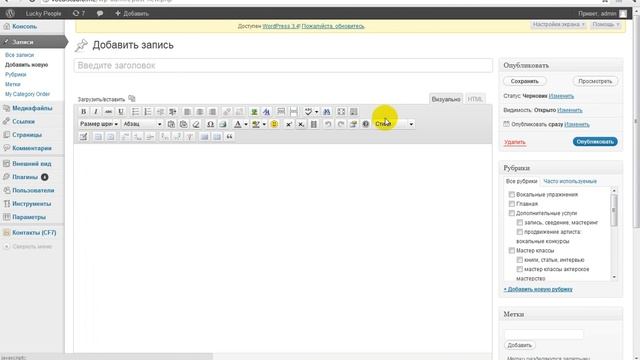
Task: Switch to HTML editor tab
Action: [475, 99]
